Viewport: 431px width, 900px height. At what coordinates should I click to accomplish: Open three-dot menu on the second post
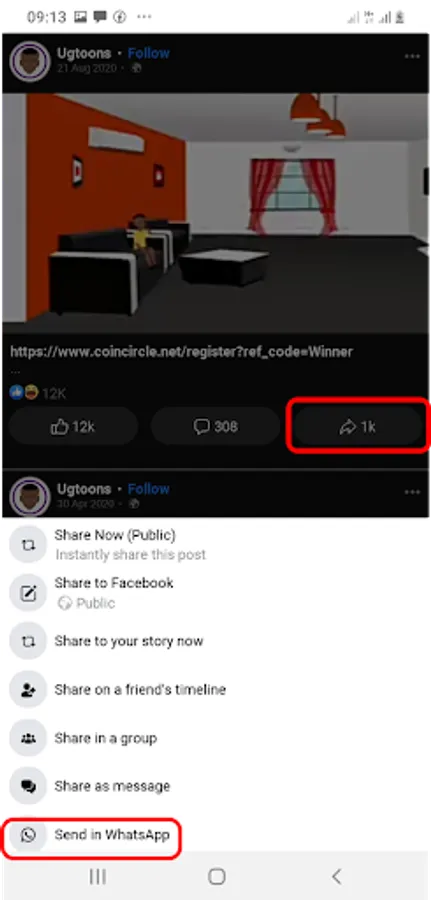(x=412, y=492)
